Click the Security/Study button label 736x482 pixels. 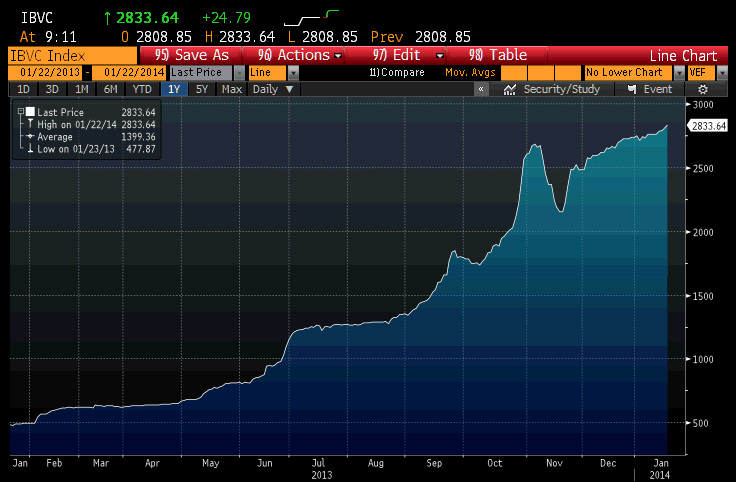[561, 89]
